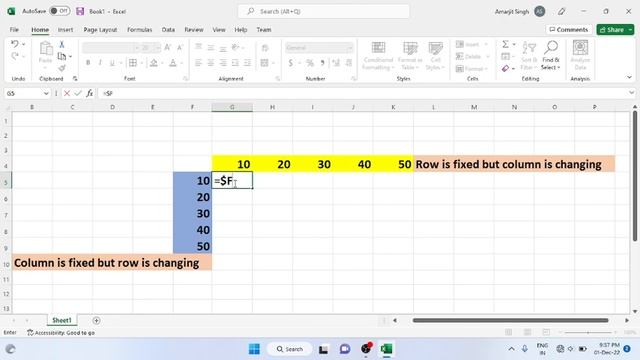Toggle Underline formatting
The width and height of the screenshot is (640, 360).
point(111,62)
